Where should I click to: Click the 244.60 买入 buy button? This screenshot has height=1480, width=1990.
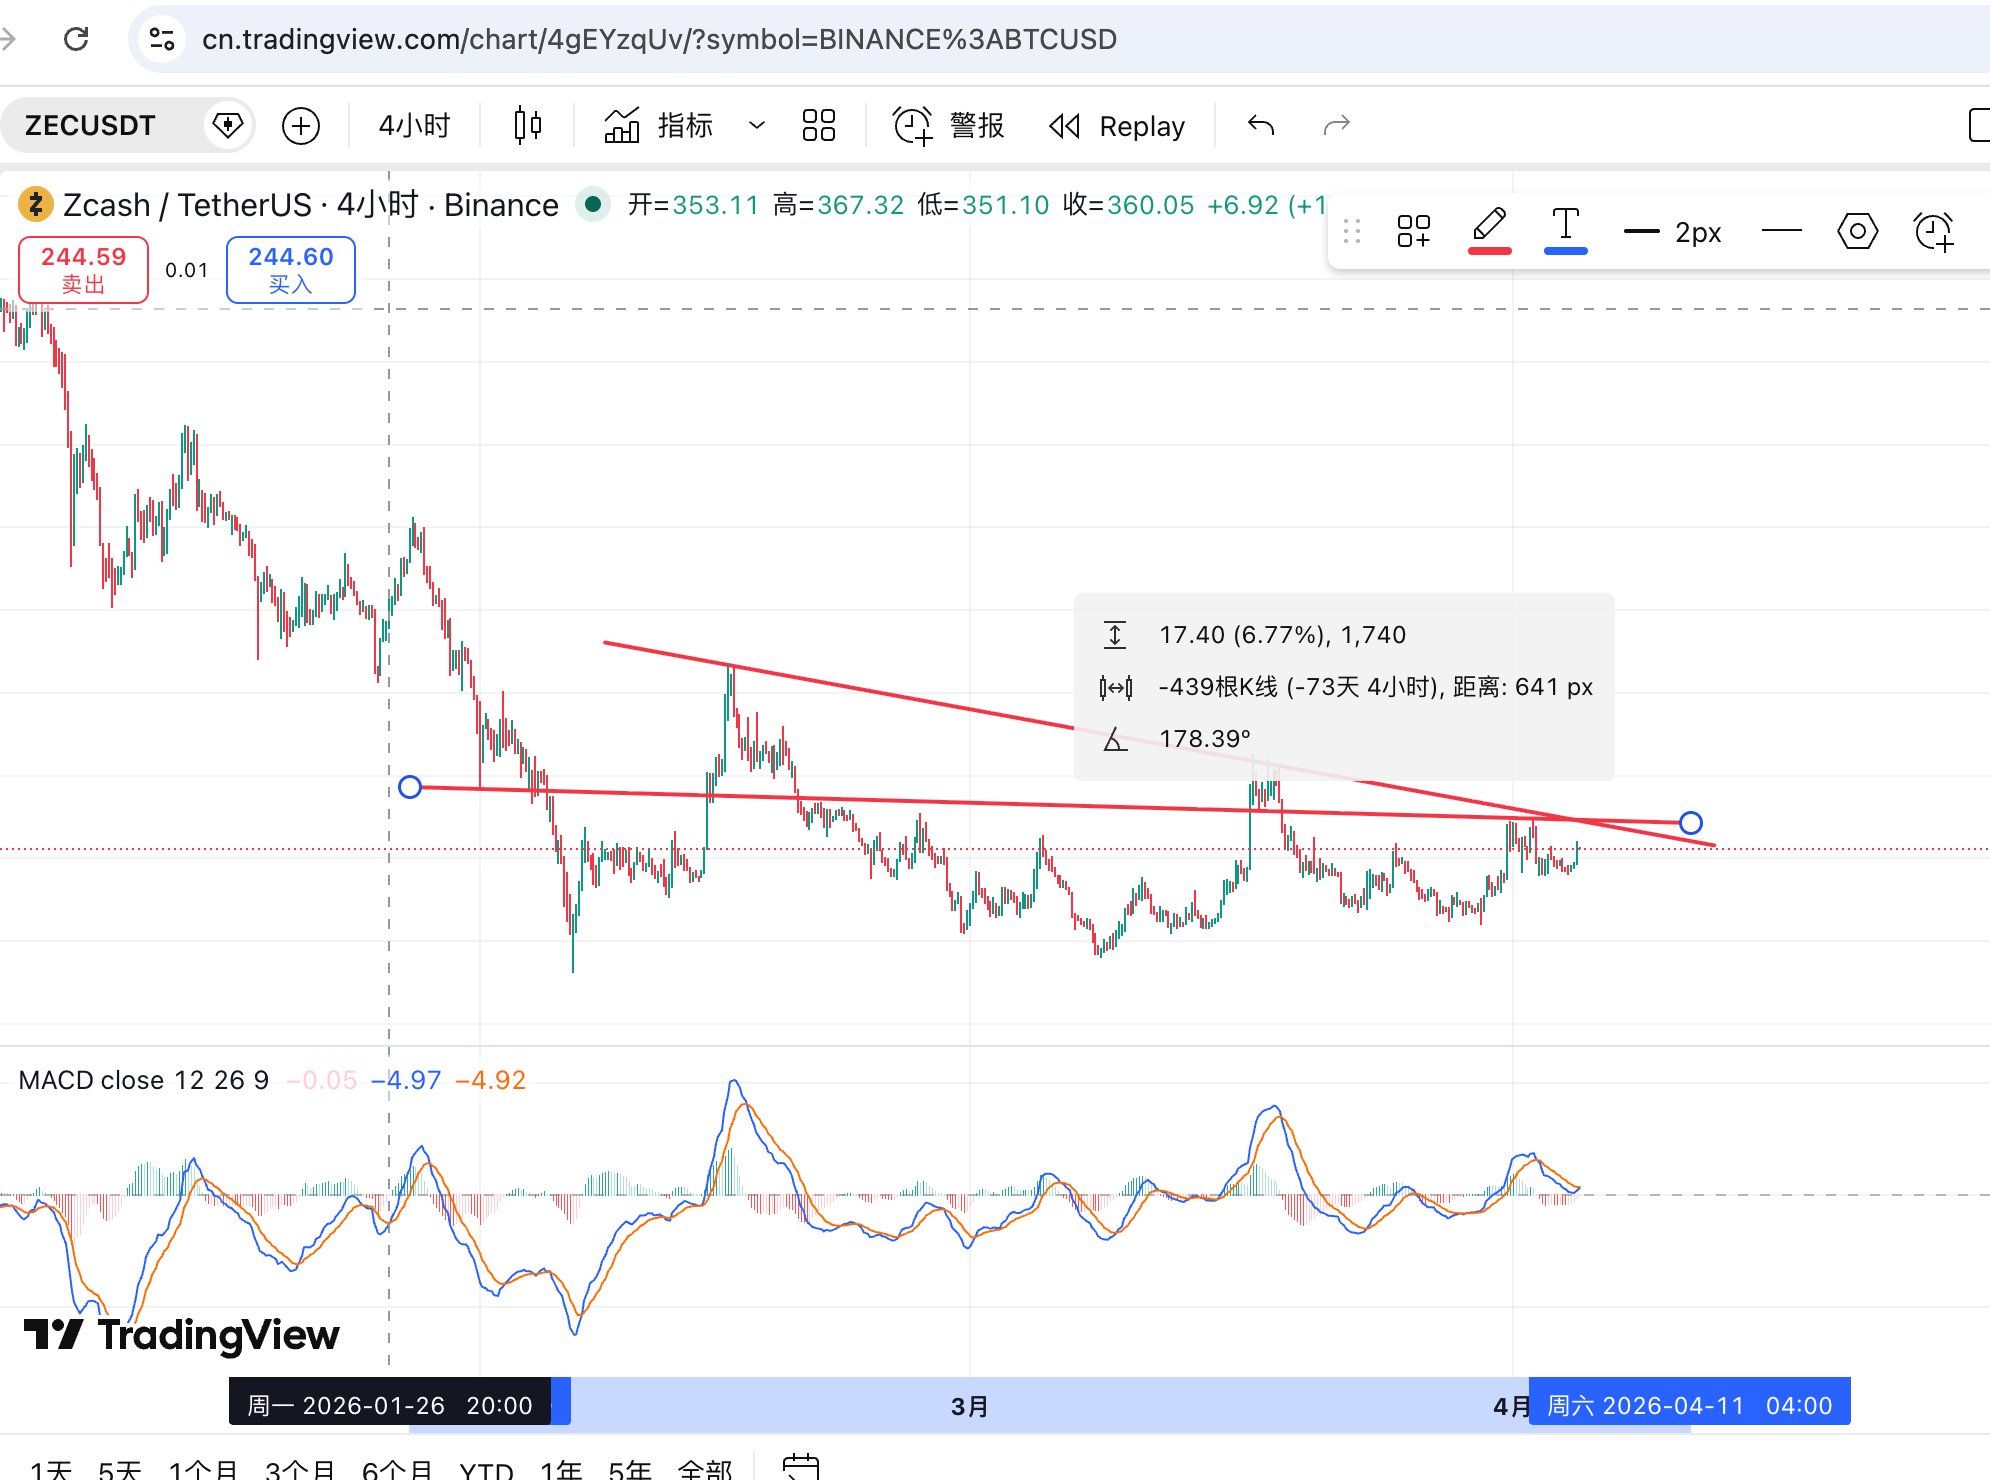click(290, 269)
